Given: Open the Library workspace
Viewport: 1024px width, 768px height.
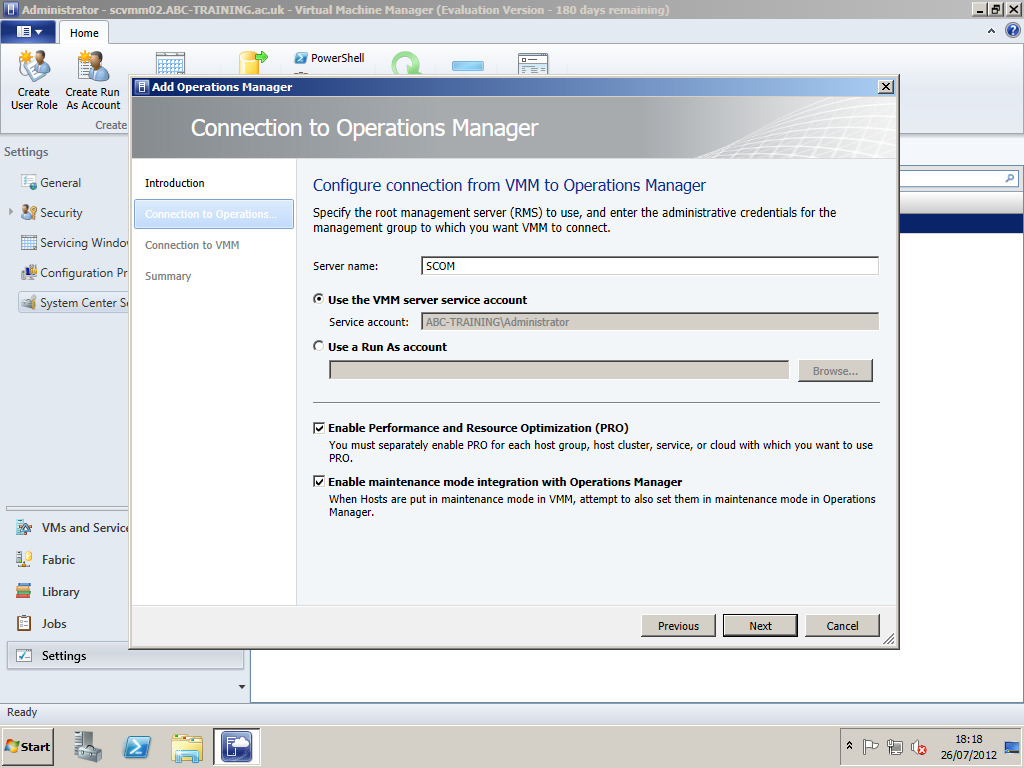Looking at the screenshot, I should tap(60, 592).
